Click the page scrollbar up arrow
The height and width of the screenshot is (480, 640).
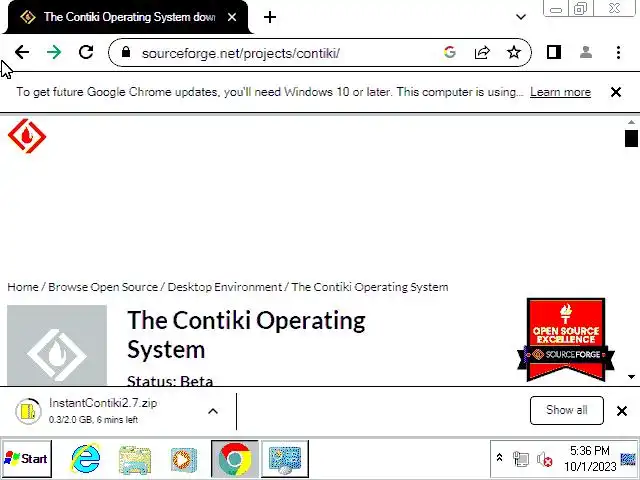pos(631,122)
